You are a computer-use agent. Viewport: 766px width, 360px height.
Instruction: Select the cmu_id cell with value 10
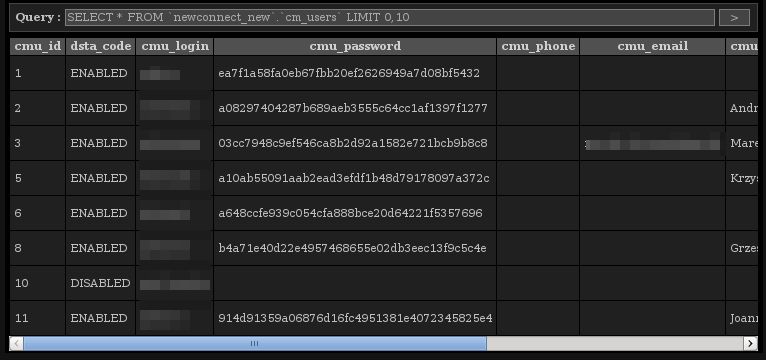click(x=38, y=283)
